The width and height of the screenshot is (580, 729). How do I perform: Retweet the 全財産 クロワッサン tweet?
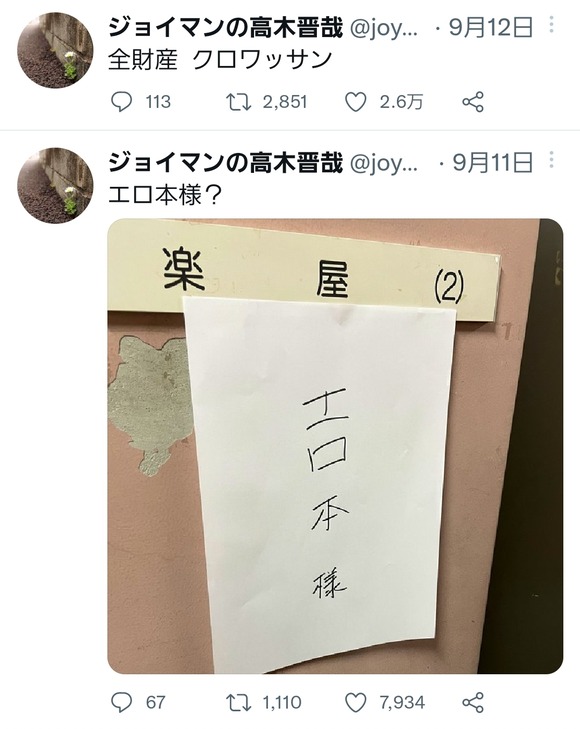(x=238, y=102)
